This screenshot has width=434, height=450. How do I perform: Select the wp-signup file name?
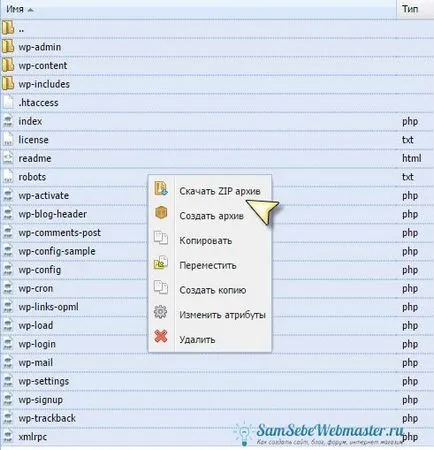[41, 400]
